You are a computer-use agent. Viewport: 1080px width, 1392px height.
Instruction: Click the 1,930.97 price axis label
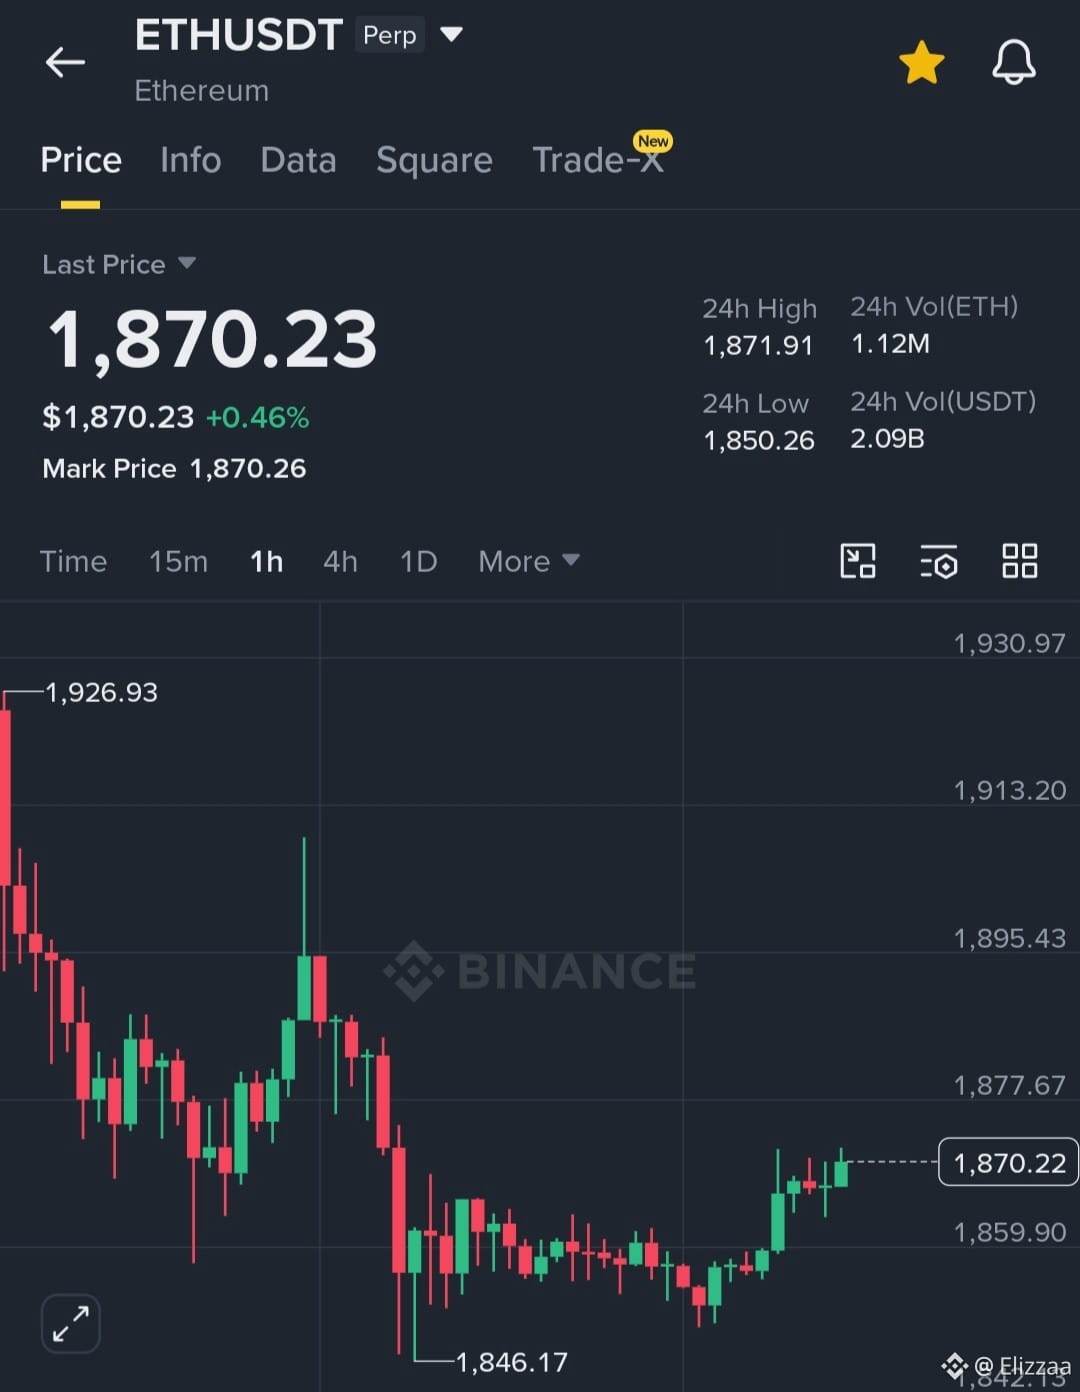[x=1009, y=643]
